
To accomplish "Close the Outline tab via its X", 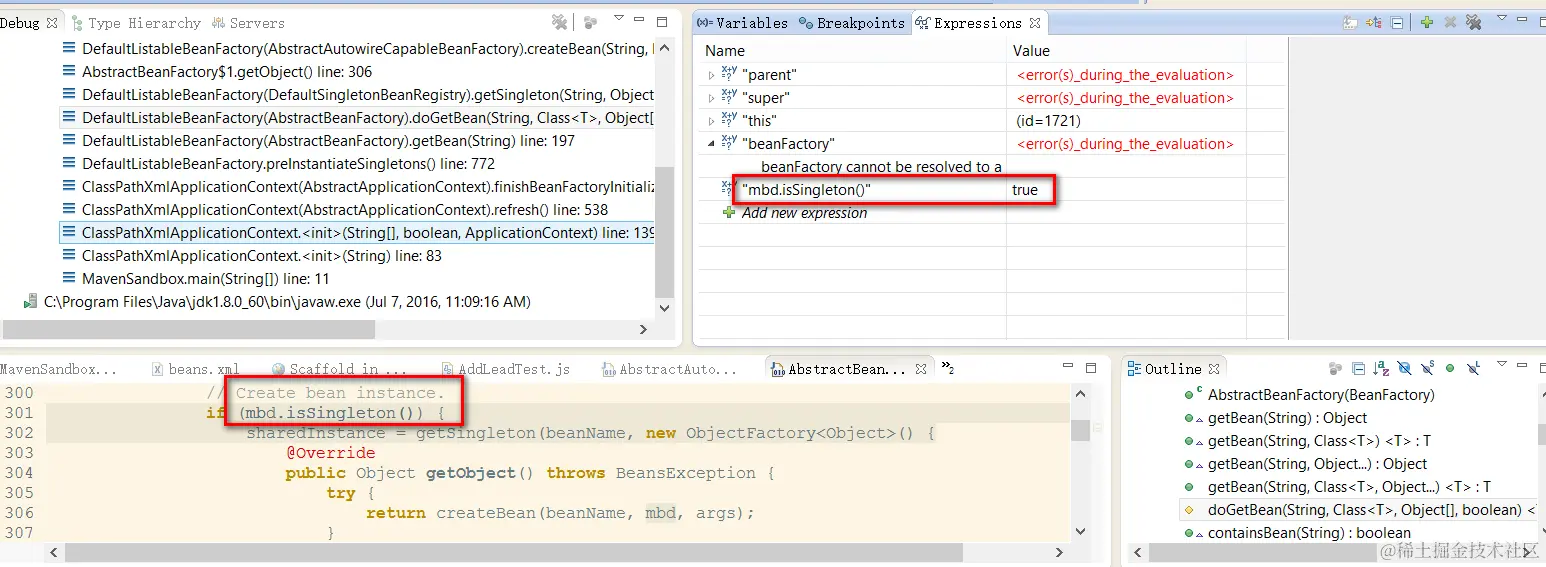I will (x=1214, y=369).
